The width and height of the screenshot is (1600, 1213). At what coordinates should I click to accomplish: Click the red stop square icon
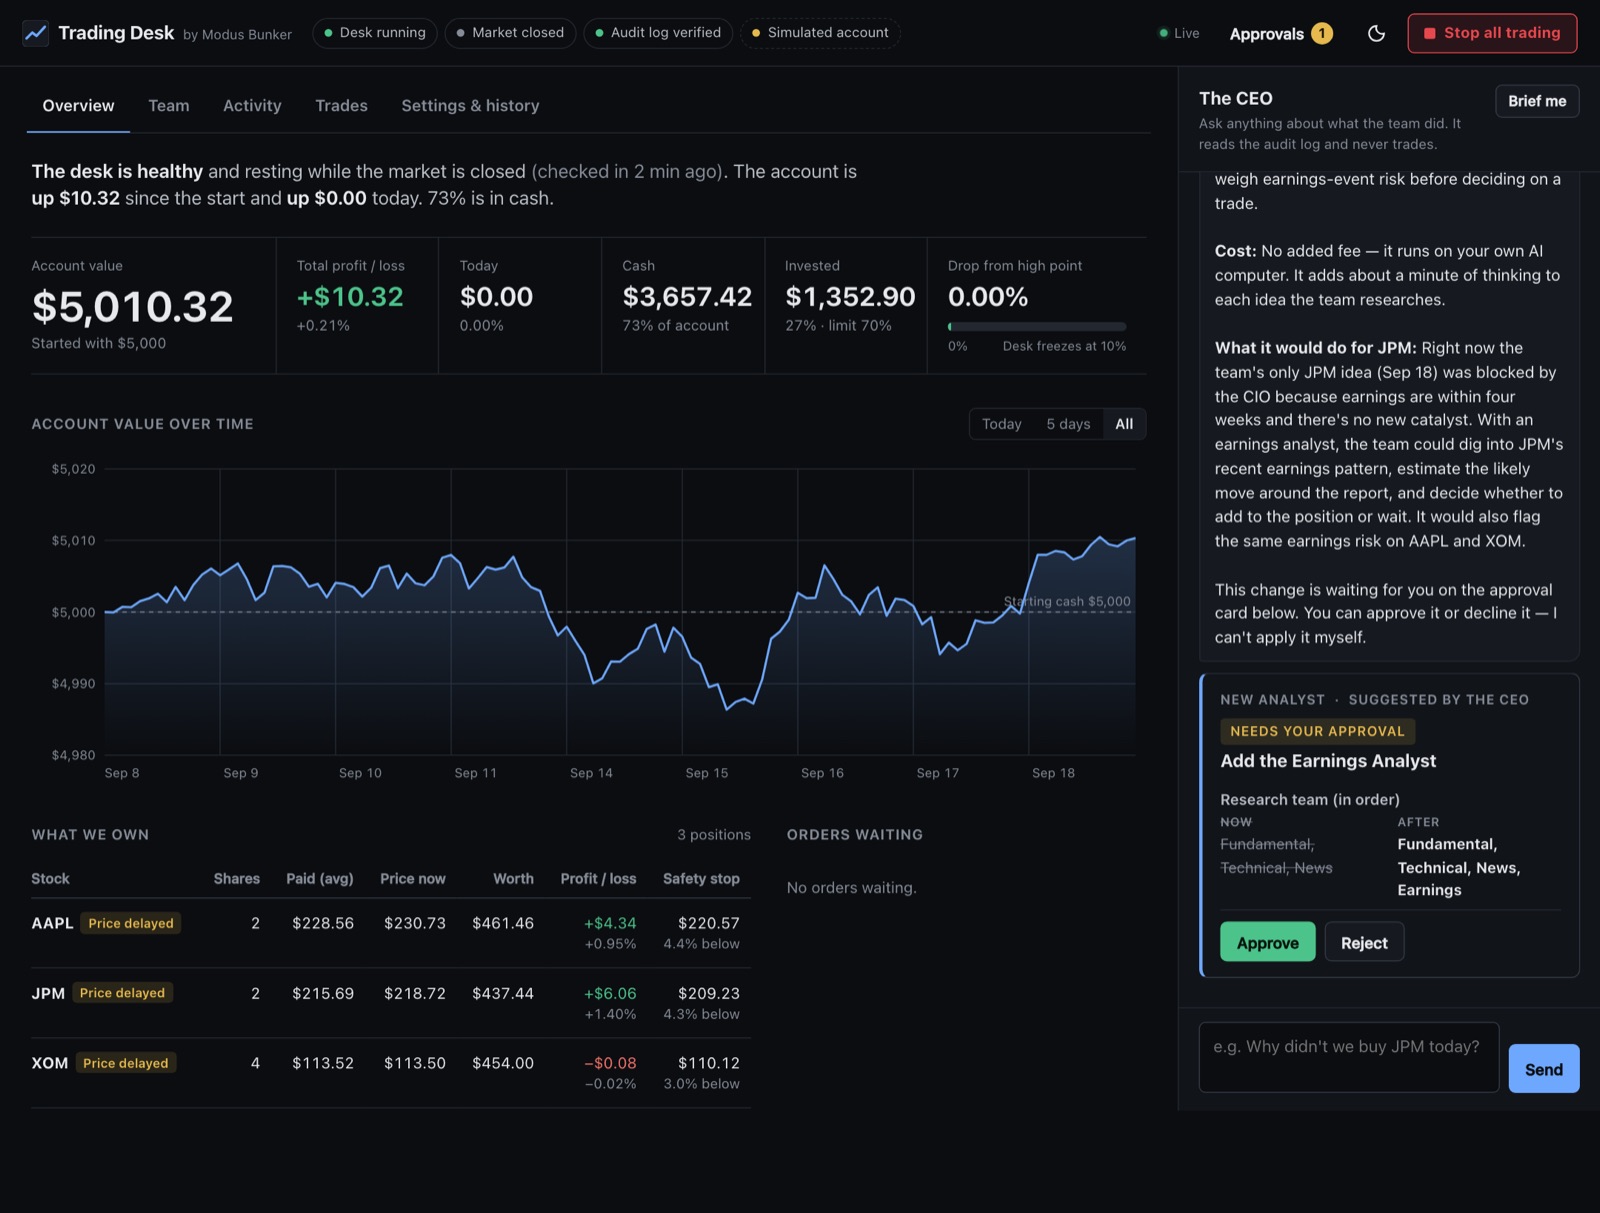(1429, 33)
